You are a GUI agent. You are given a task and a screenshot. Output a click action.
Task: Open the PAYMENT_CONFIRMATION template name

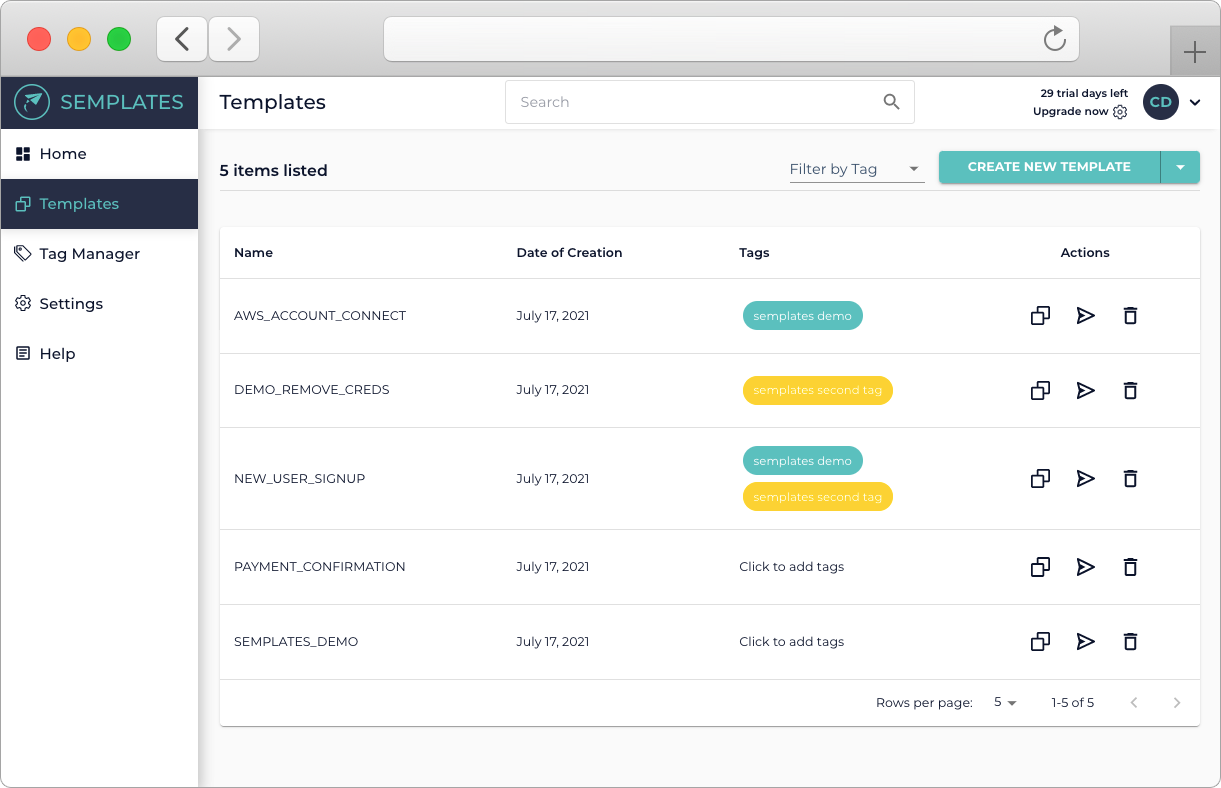tap(320, 567)
